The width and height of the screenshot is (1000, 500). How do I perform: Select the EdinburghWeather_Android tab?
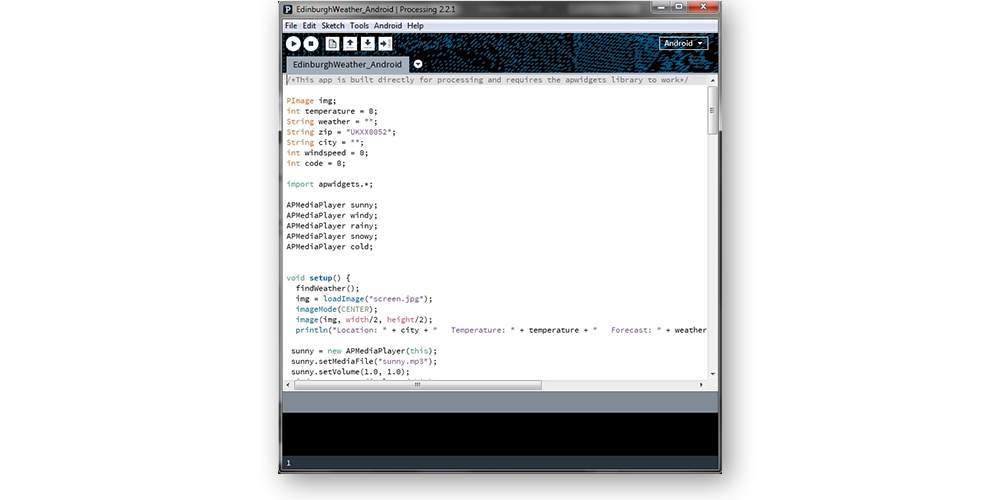pos(348,64)
